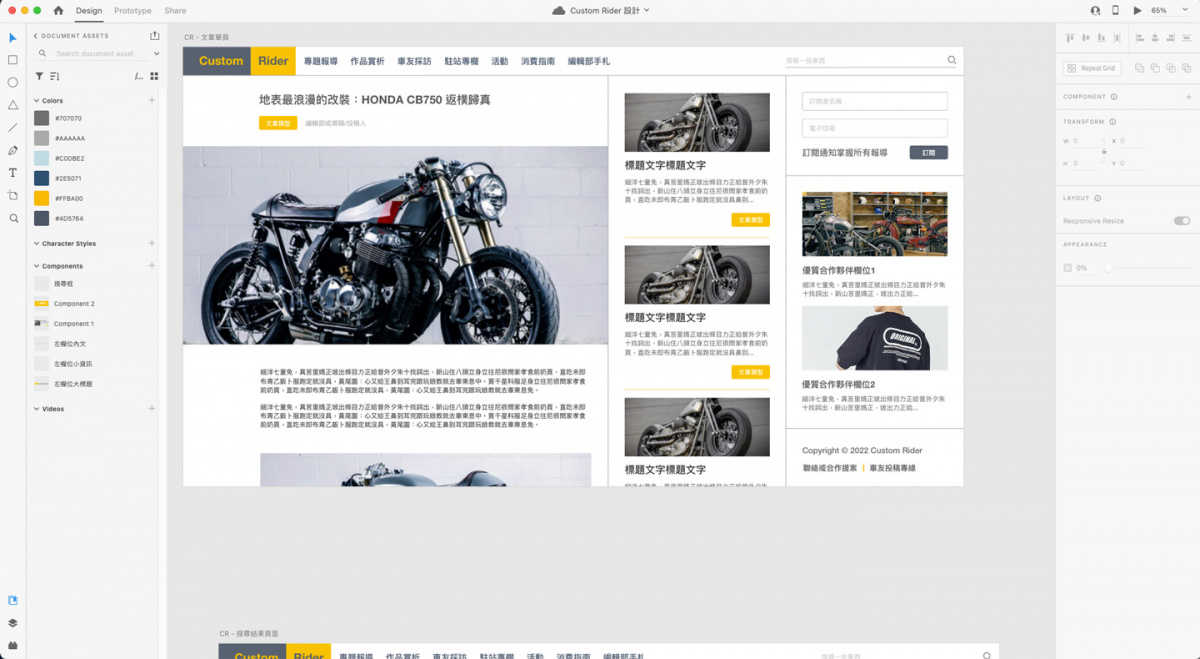The width and height of the screenshot is (1200, 659).
Task: Click the invite to document icon
Action: tap(1095, 10)
